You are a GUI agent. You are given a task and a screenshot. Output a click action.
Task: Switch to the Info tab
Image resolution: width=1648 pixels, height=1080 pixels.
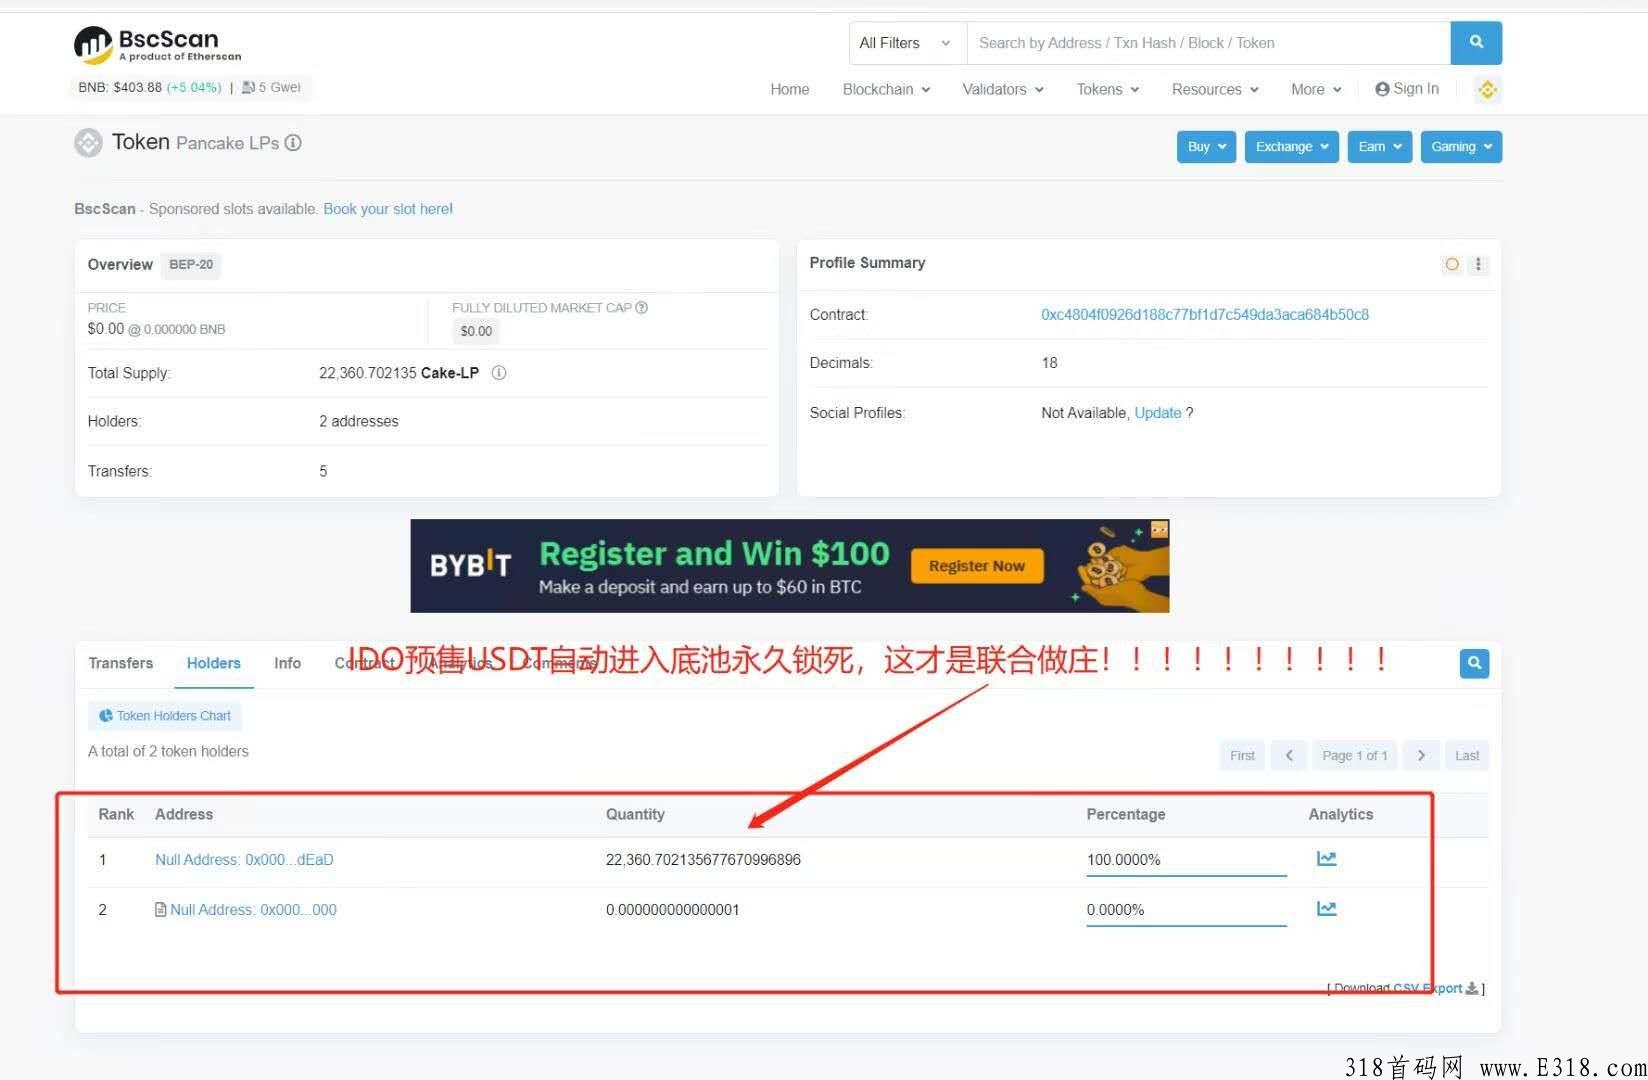pyautogui.click(x=288, y=663)
